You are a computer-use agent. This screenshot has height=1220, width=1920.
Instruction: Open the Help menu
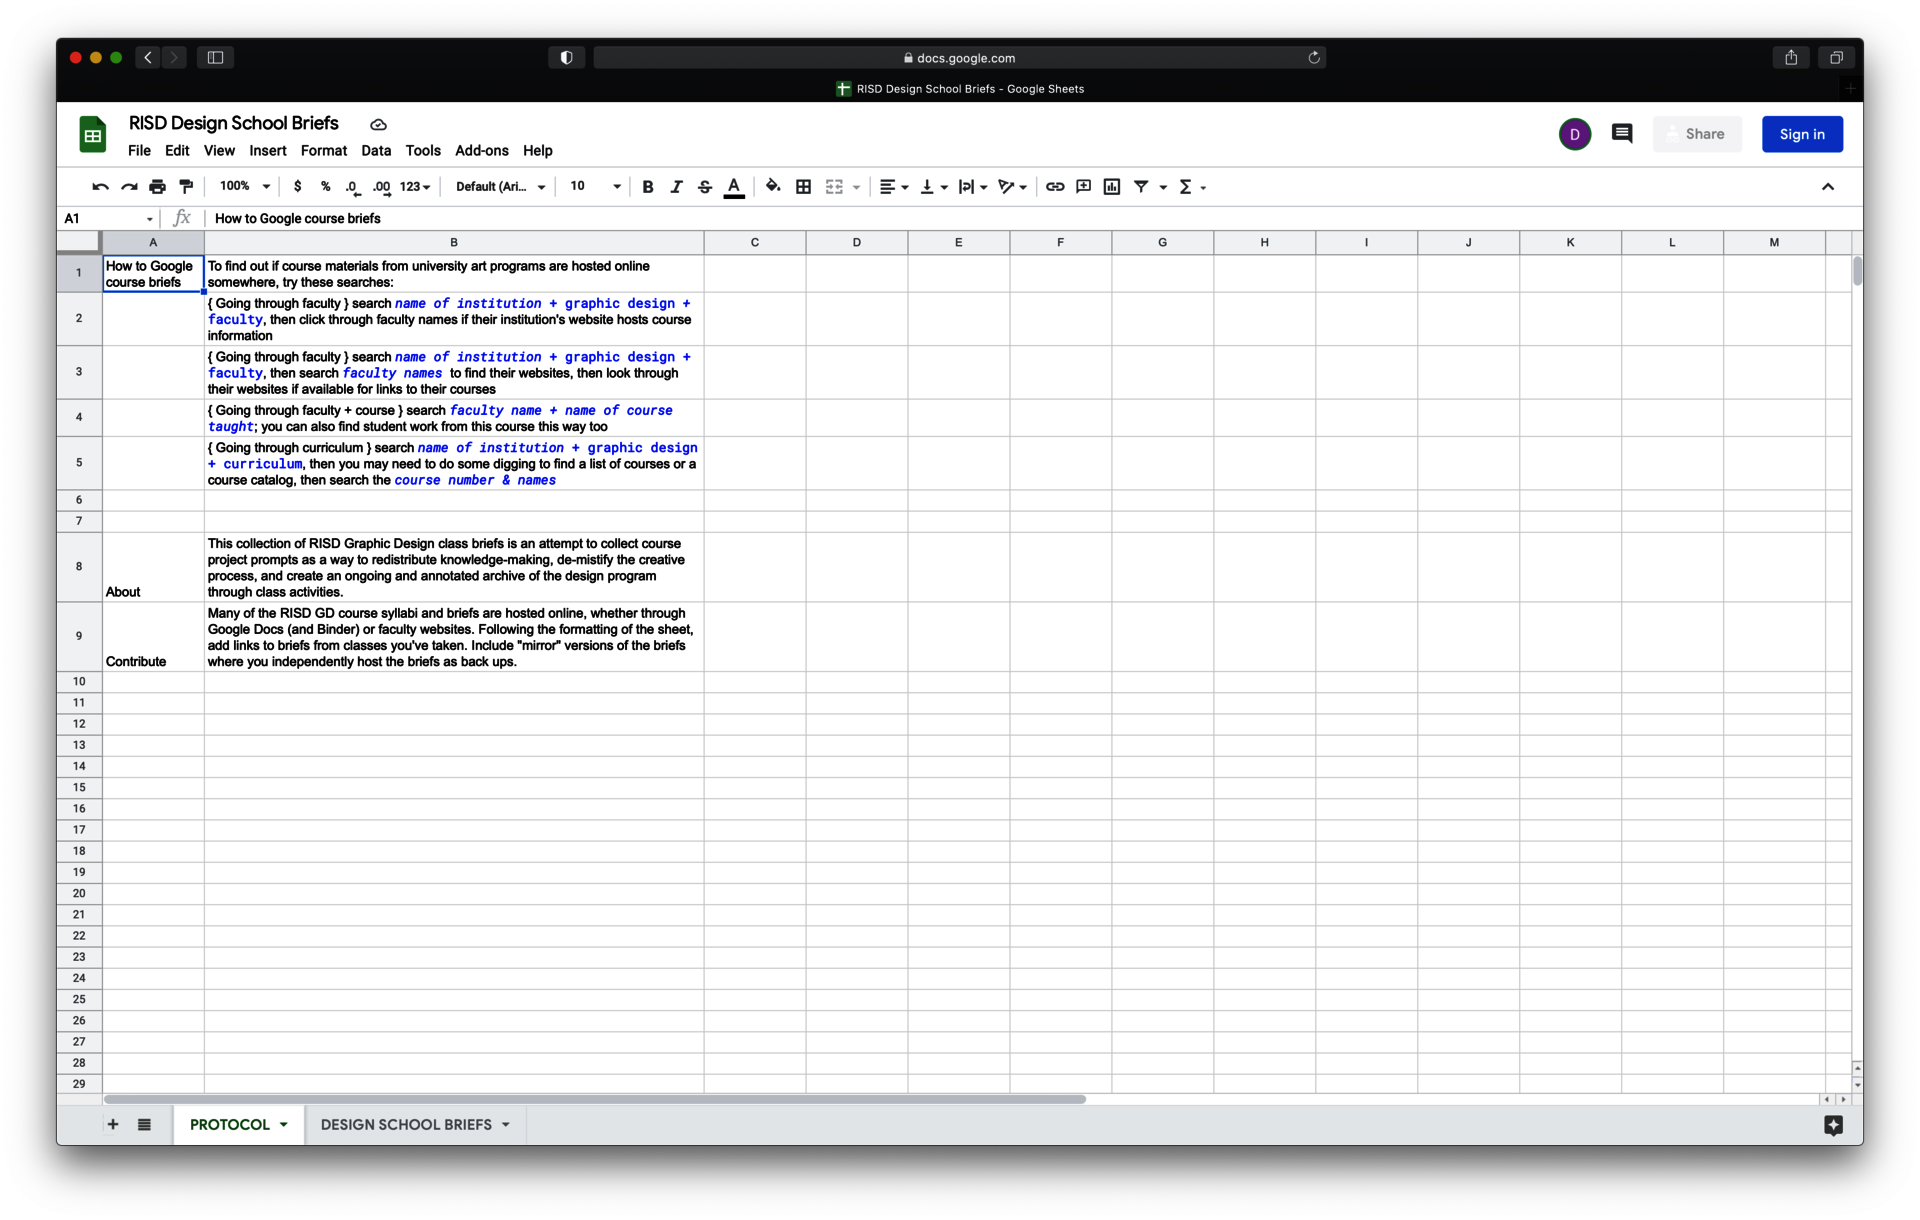[538, 151]
